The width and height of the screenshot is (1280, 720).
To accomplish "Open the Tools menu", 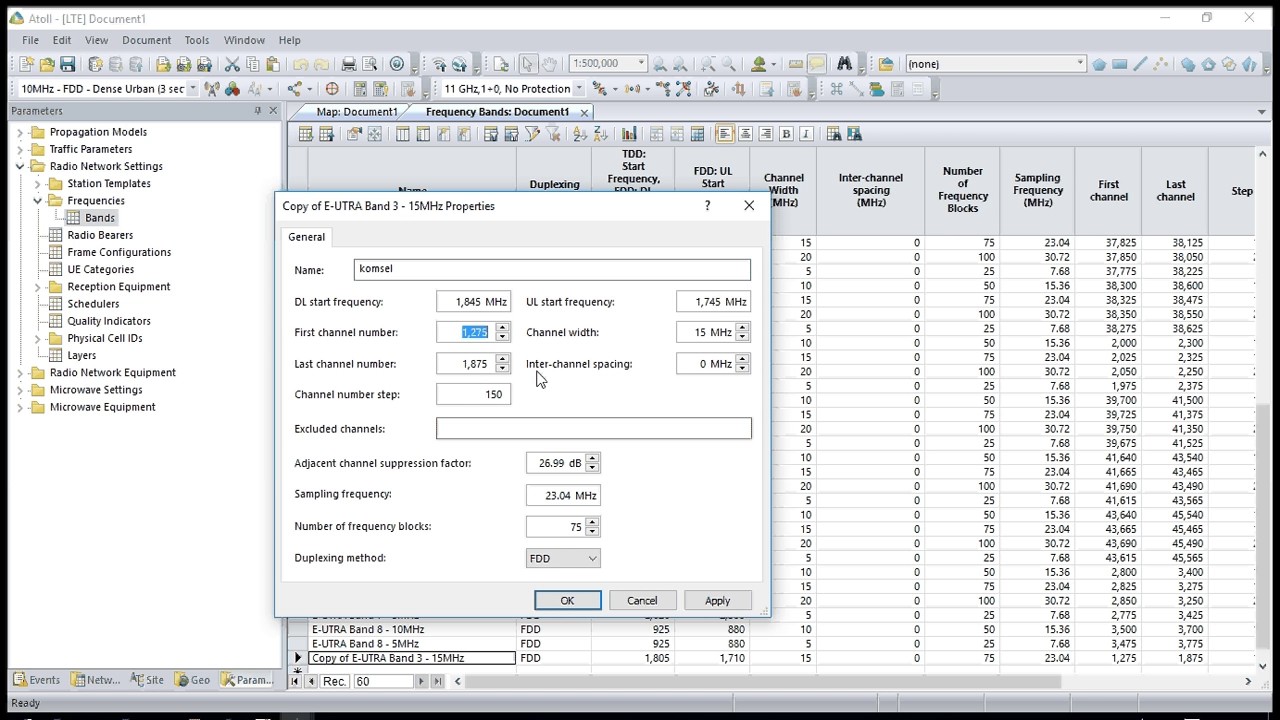I will click(197, 40).
